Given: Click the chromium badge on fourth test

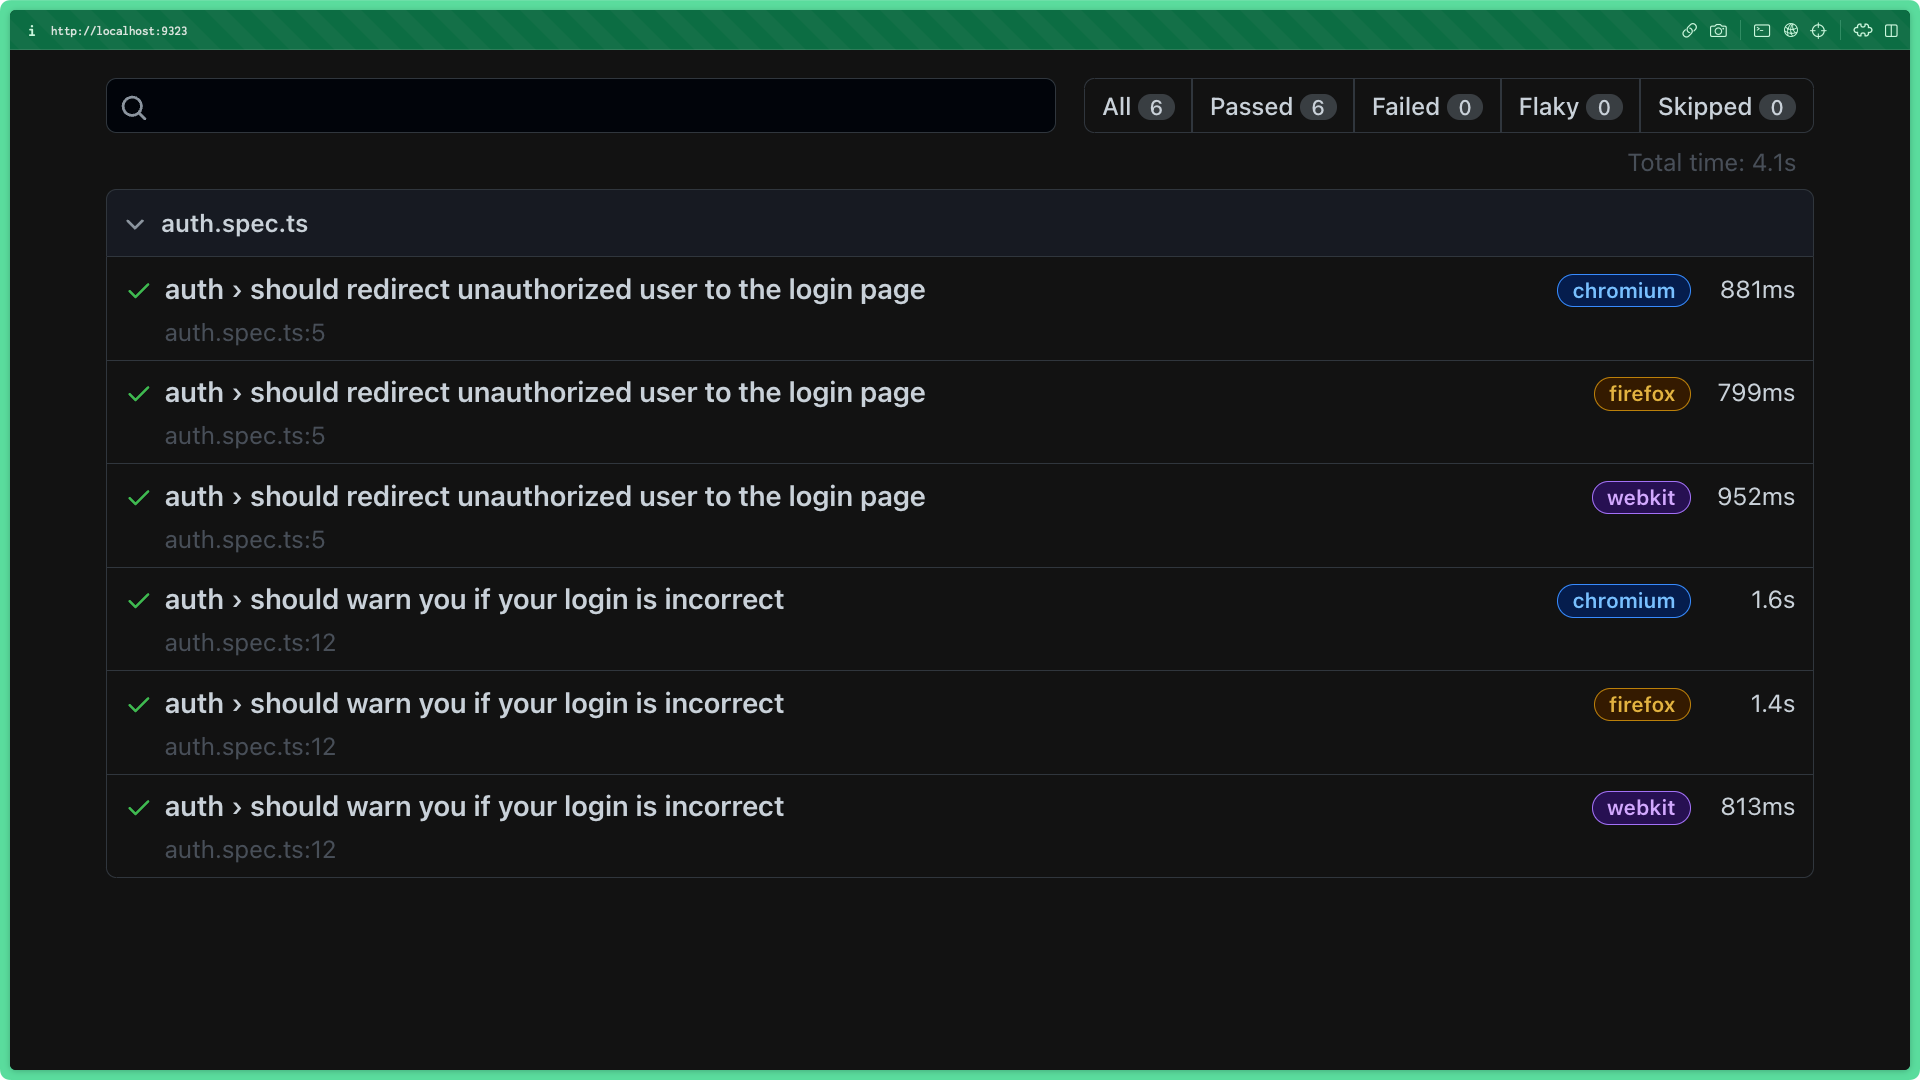Looking at the screenshot, I should [x=1623, y=600].
